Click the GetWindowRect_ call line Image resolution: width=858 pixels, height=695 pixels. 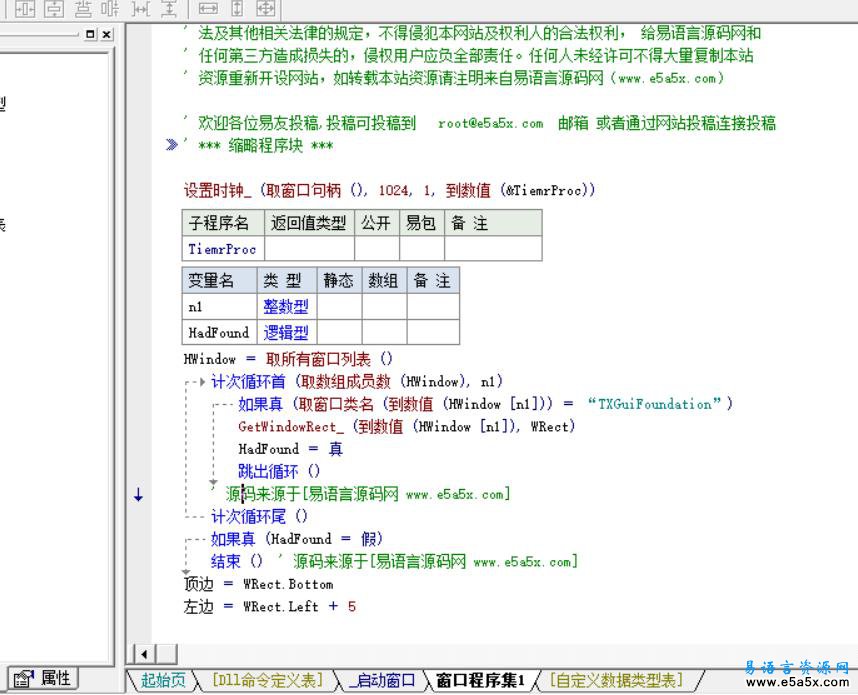pos(407,426)
